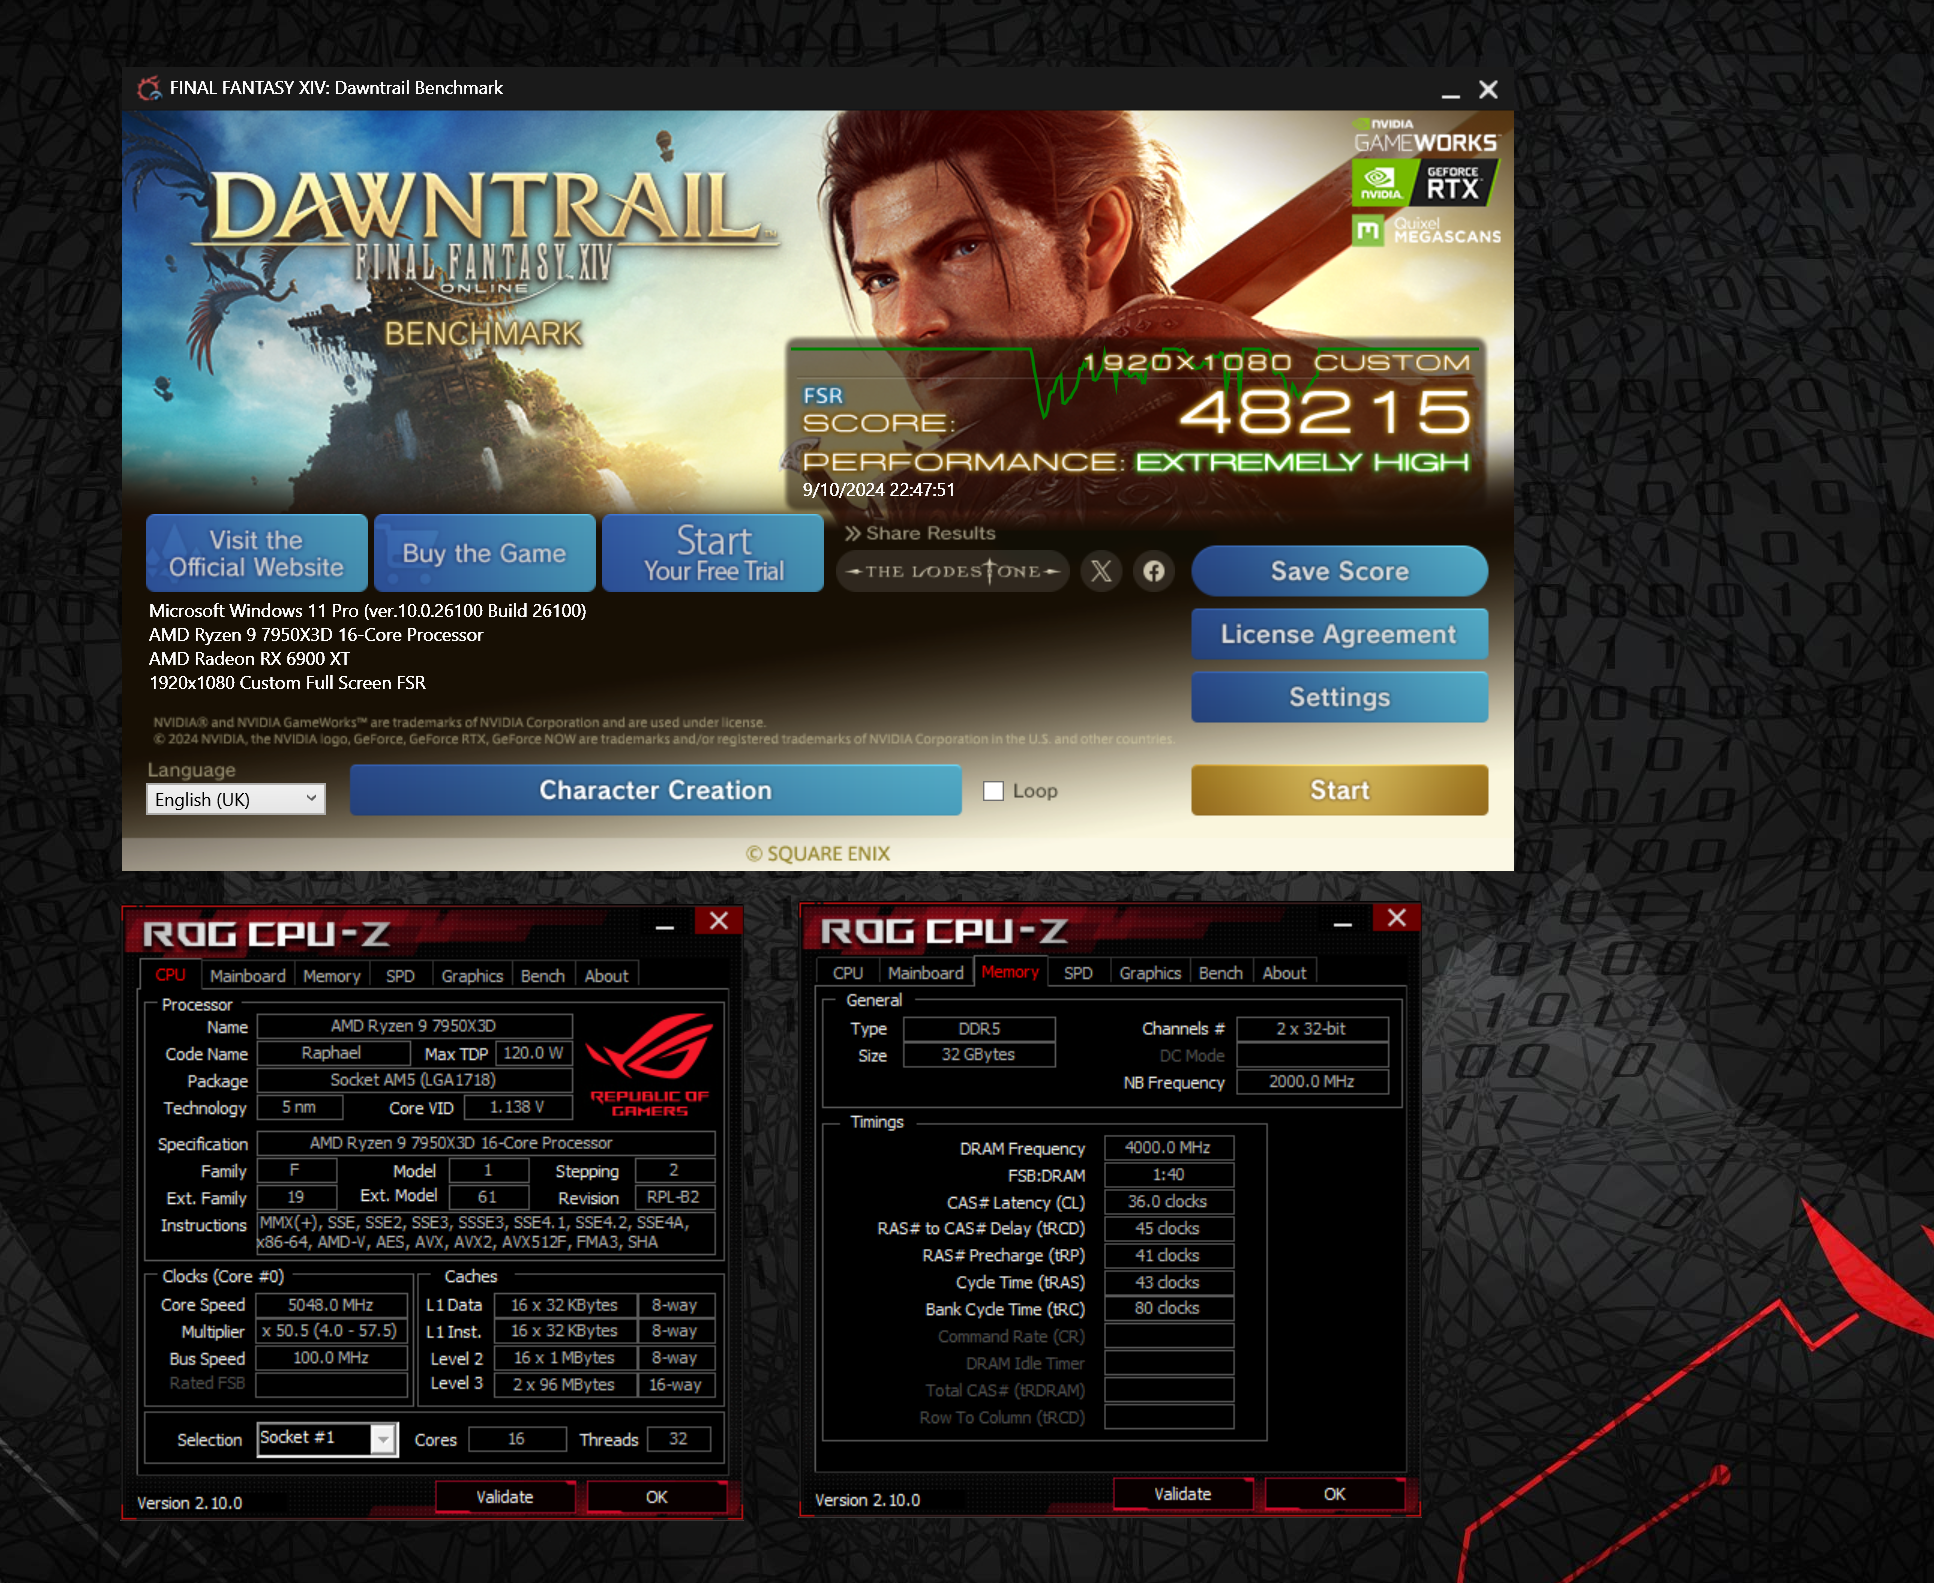1934x1583 pixels.
Task: Open Mainboard tab in left CPU-Z window
Action: [247, 976]
